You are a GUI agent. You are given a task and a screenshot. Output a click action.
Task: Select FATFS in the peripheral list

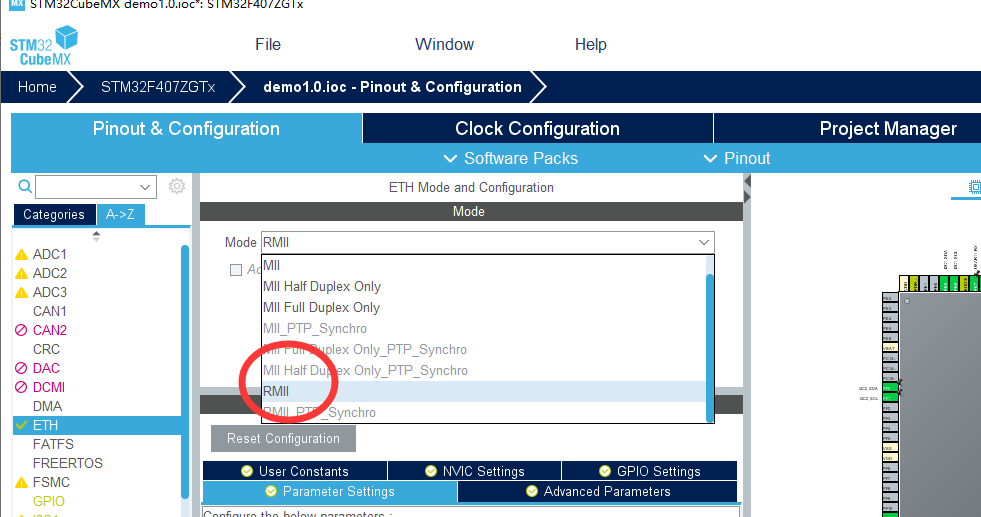53,444
